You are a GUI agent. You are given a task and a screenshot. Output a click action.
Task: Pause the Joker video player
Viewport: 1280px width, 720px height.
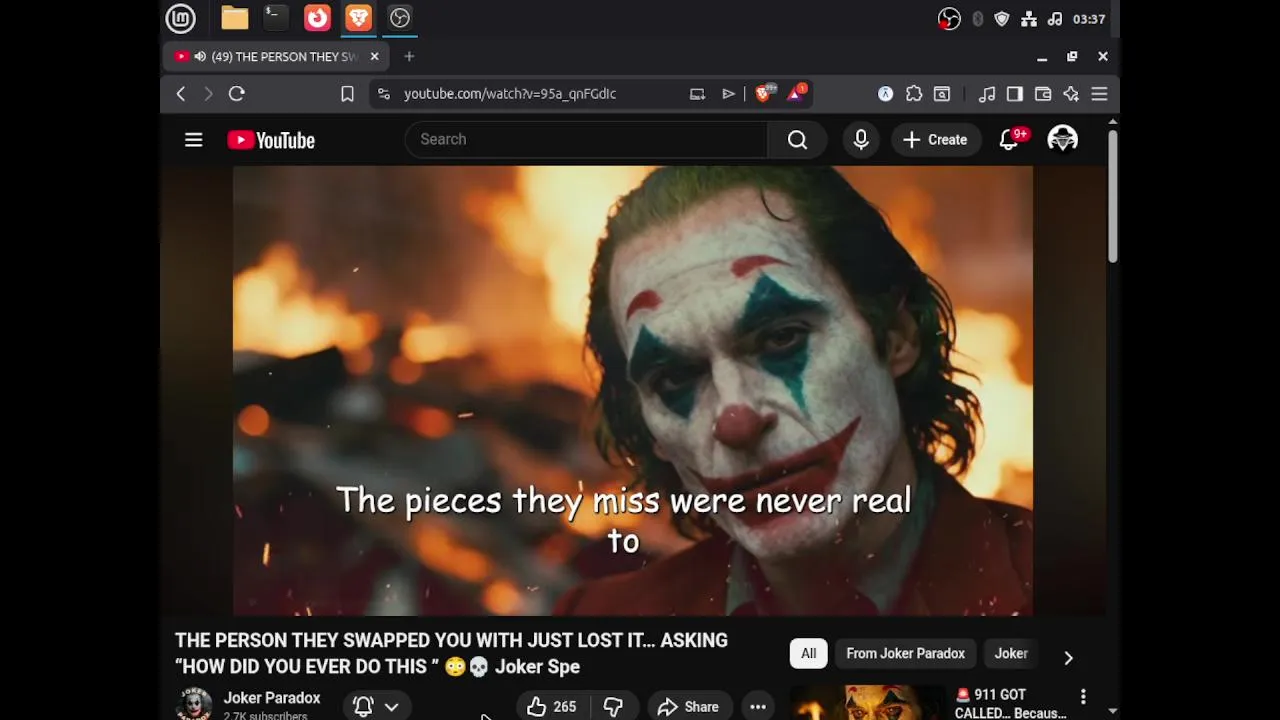pyautogui.click(x=632, y=391)
